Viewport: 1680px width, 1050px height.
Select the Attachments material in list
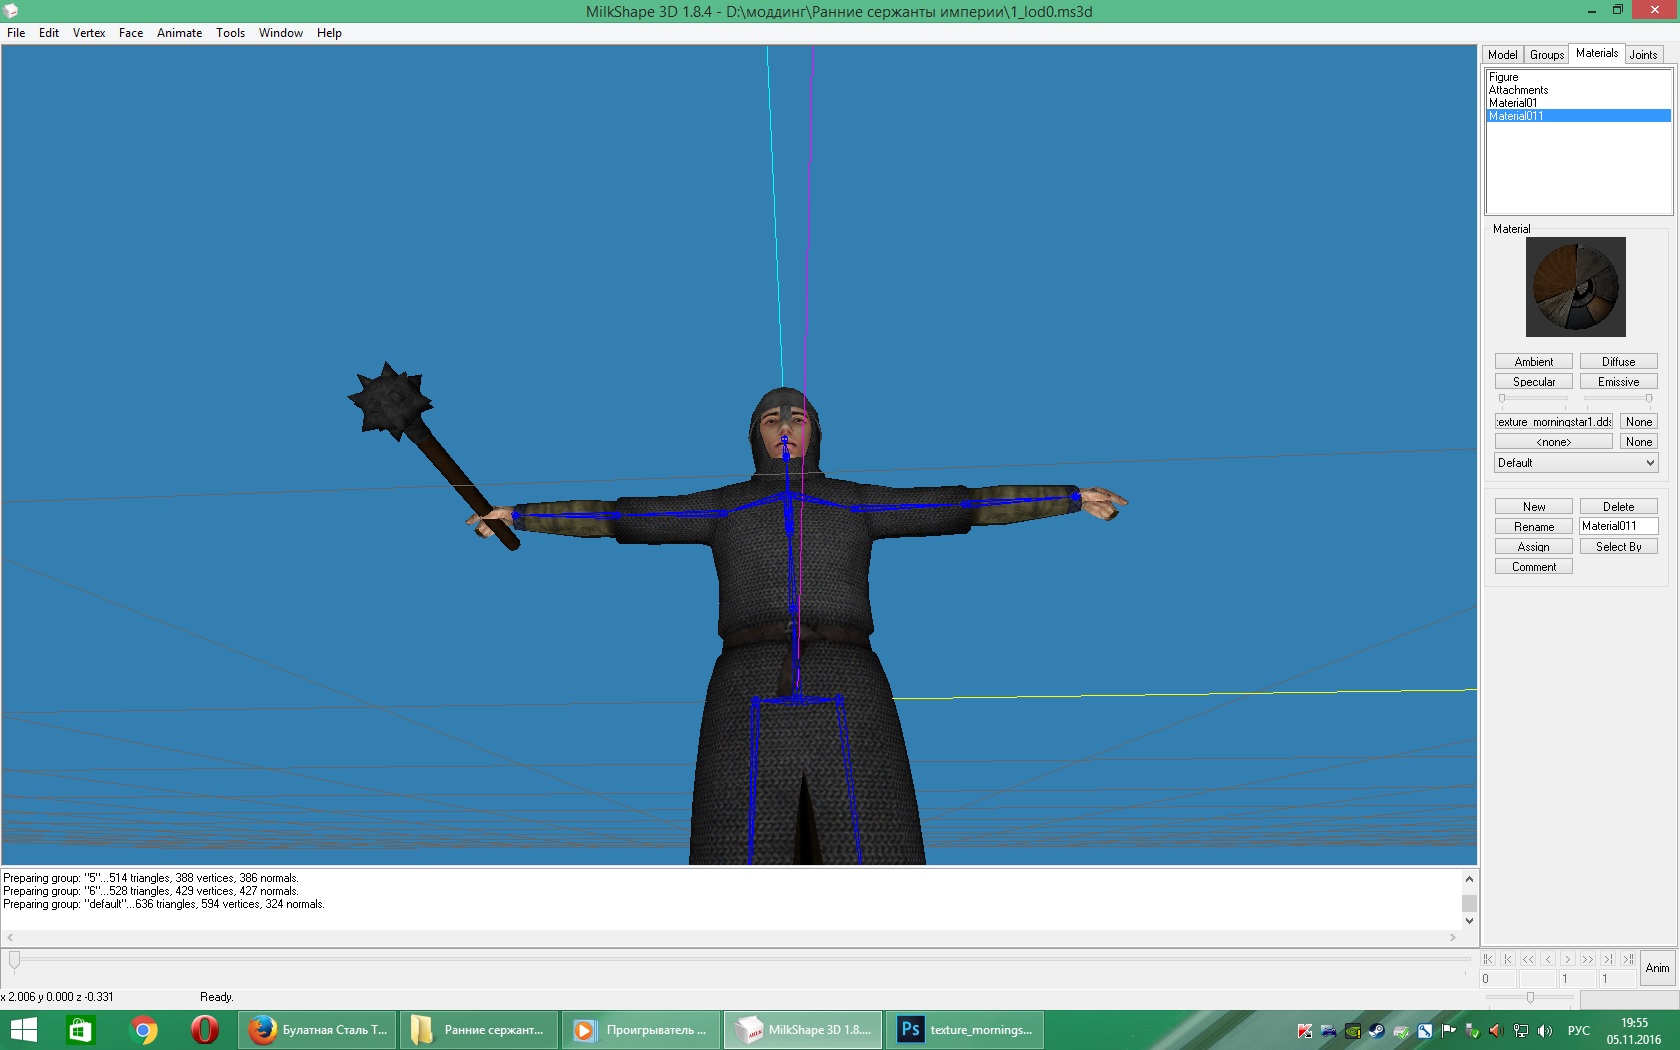click(1578, 90)
